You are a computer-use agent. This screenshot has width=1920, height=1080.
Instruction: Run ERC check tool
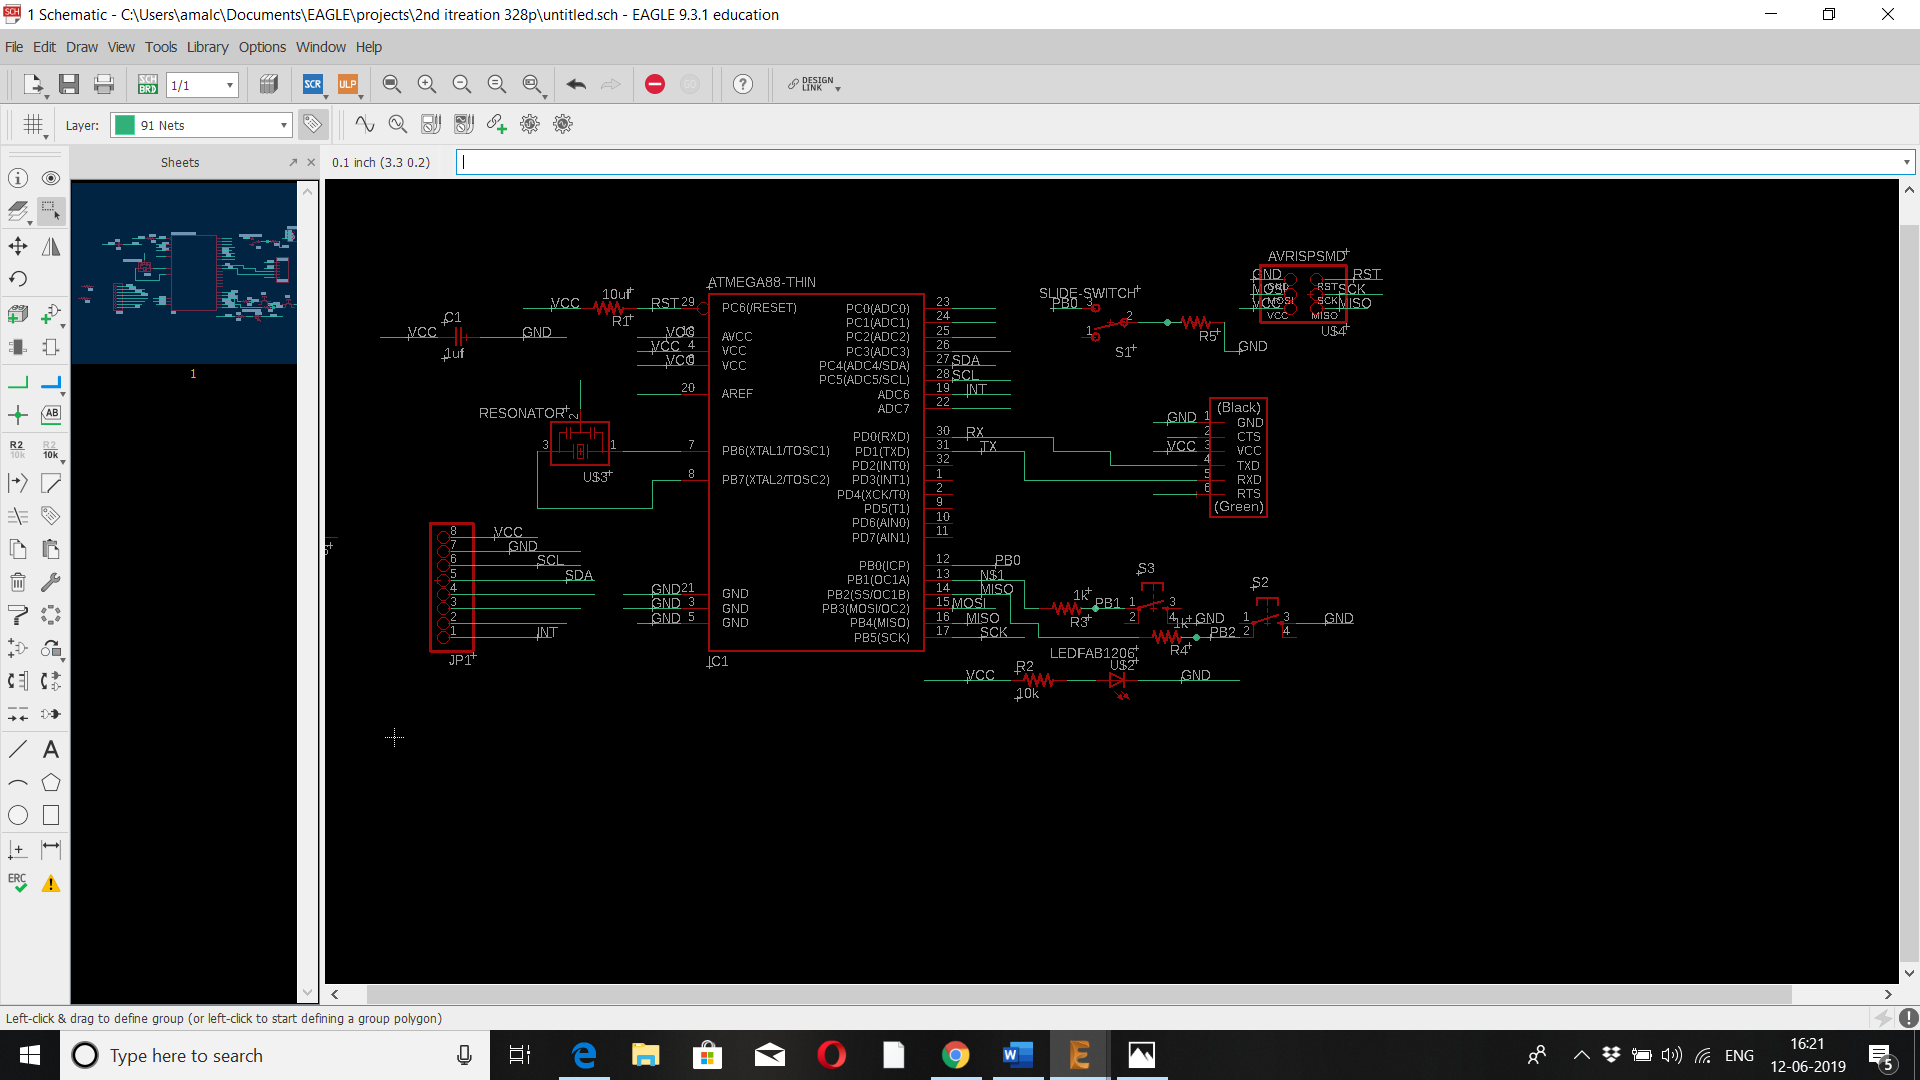point(18,883)
